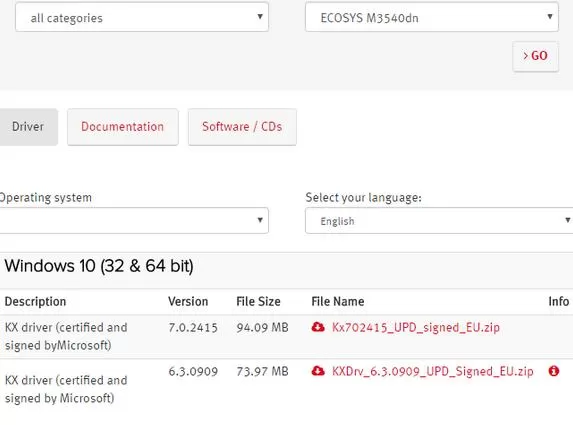Click the File Name column header
Screen dimensions: 573x425
pyautogui.click(x=338, y=301)
